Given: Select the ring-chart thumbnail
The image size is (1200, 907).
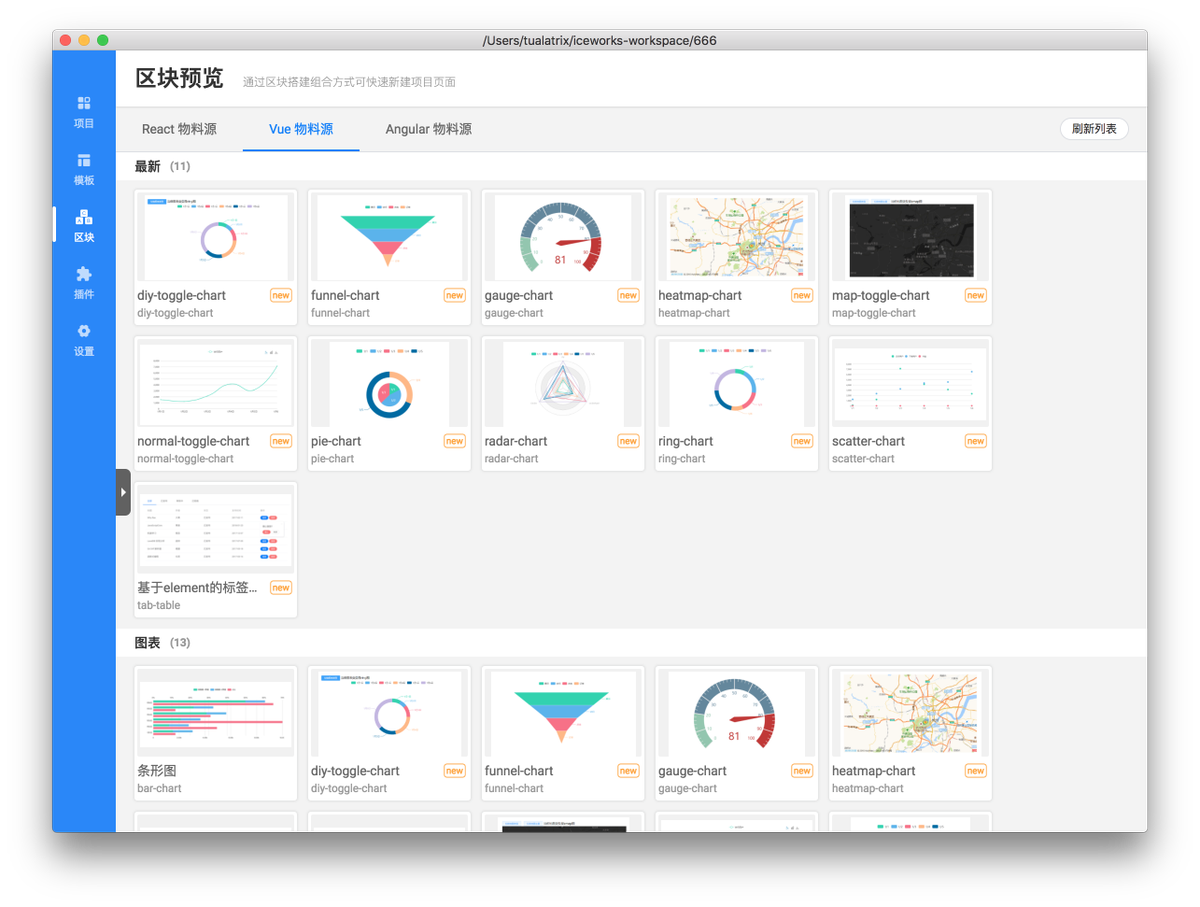Looking at the screenshot, I should [x=737, y=383].
